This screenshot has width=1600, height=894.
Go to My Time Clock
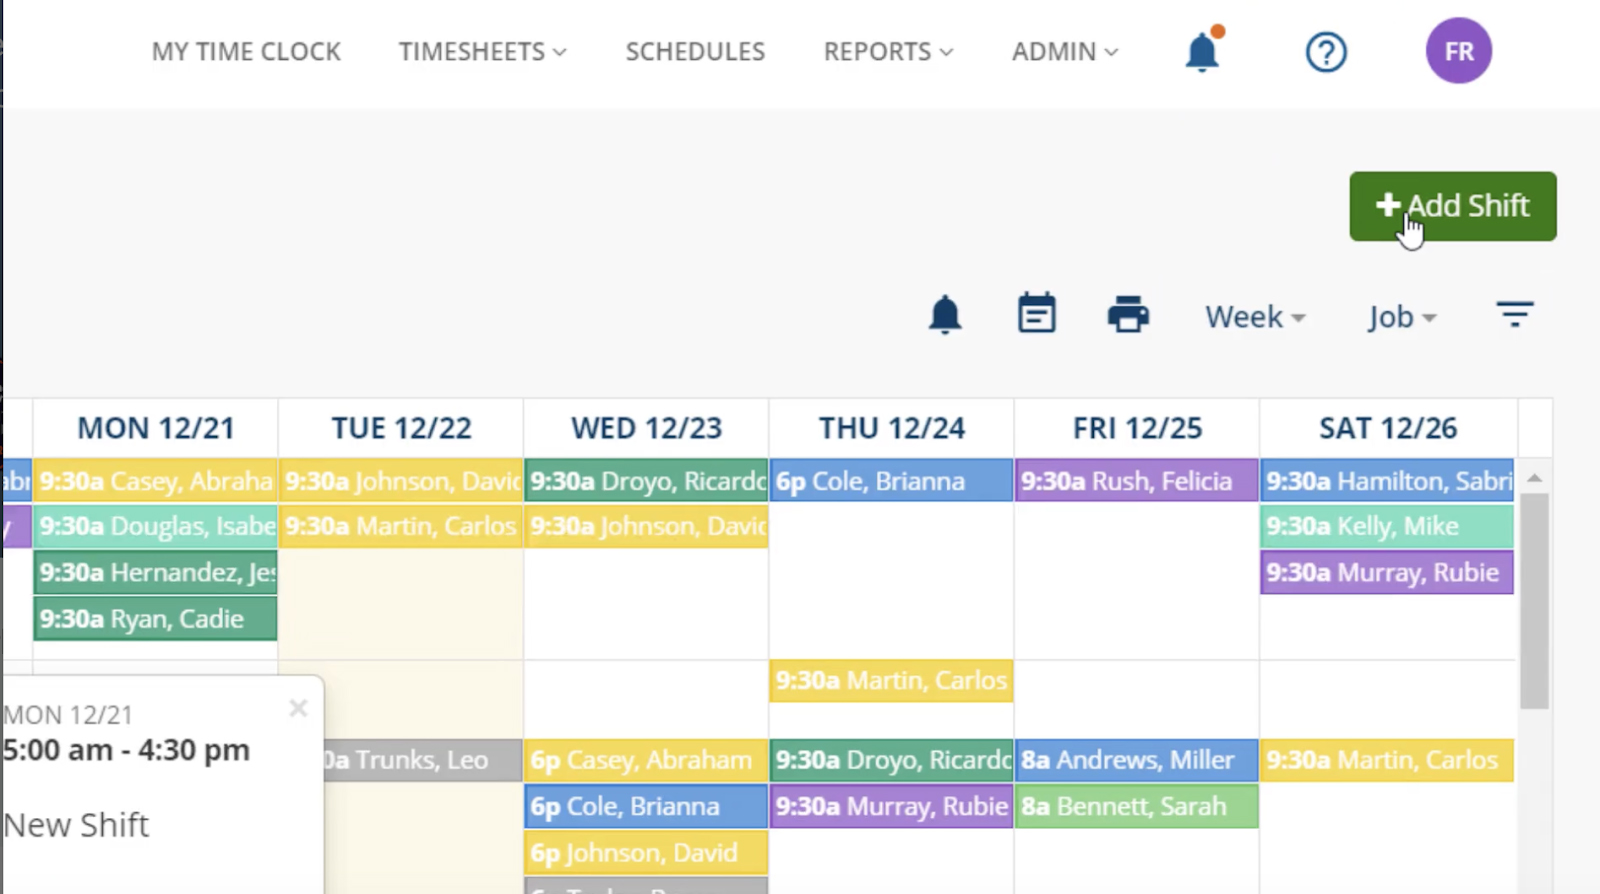pyautogui.click(x=246, y=52)
